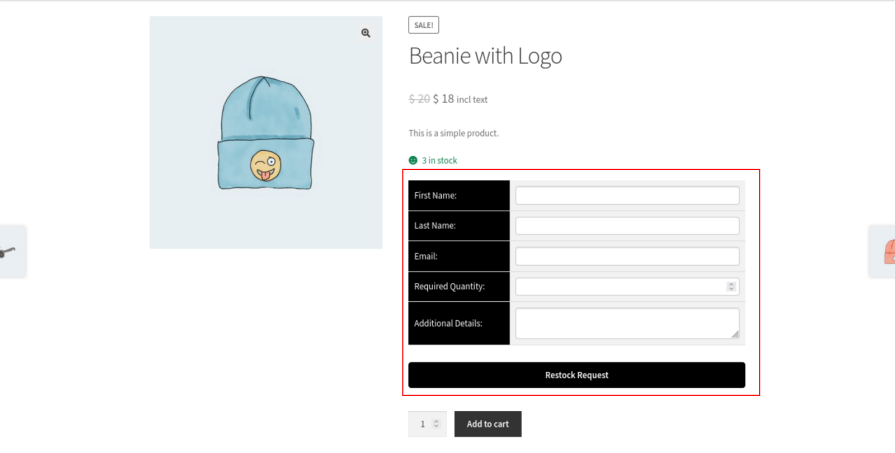Click the magnifier zoom icon on product image
The image size is (895, 453).
pyautogui.click(x=366, y=33)
